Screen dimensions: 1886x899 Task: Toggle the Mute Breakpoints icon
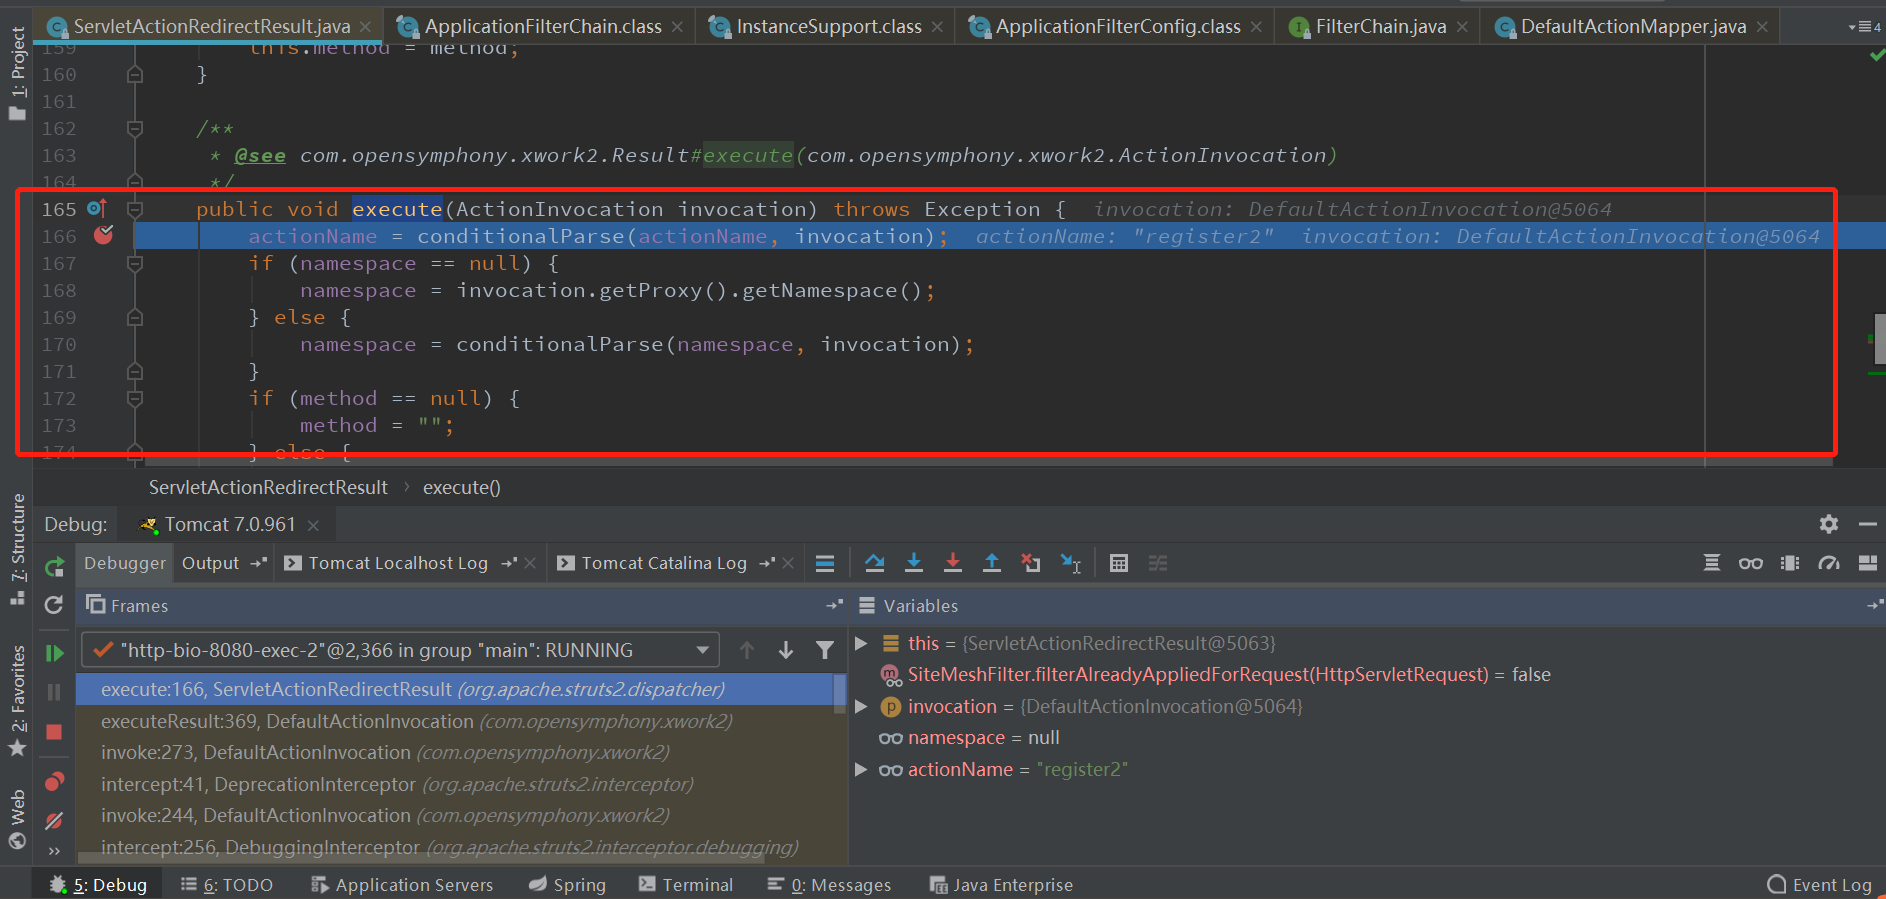[54, 820]
